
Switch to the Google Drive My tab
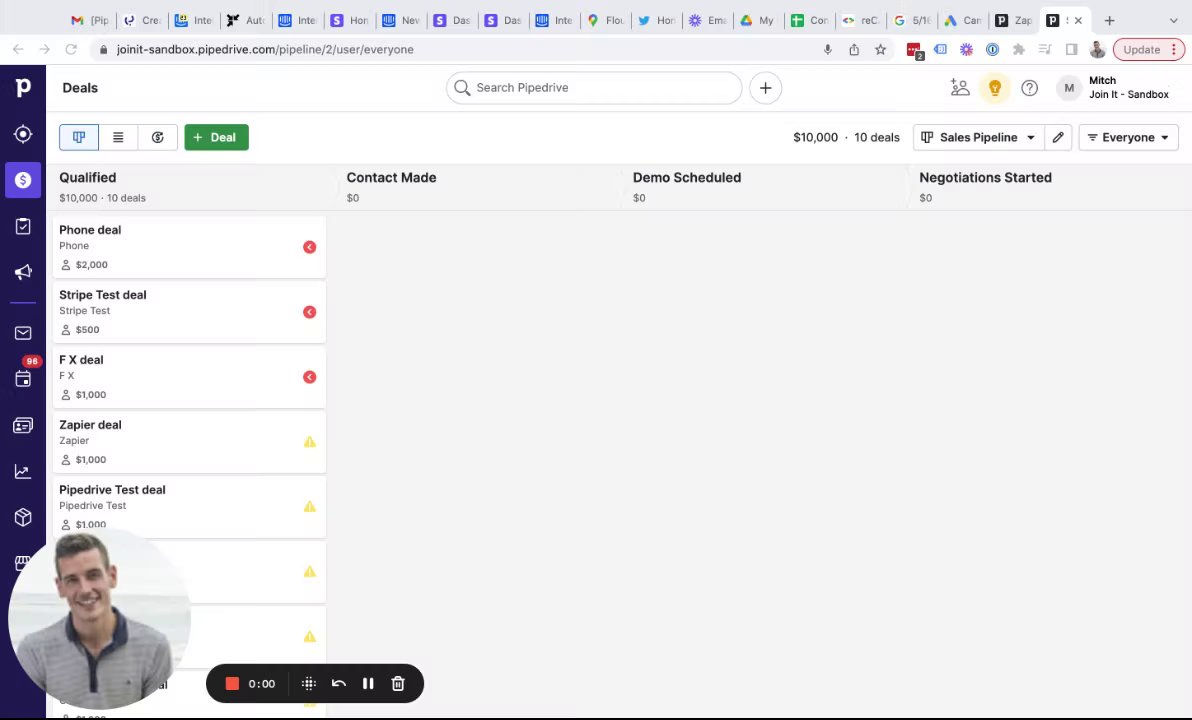758,21
